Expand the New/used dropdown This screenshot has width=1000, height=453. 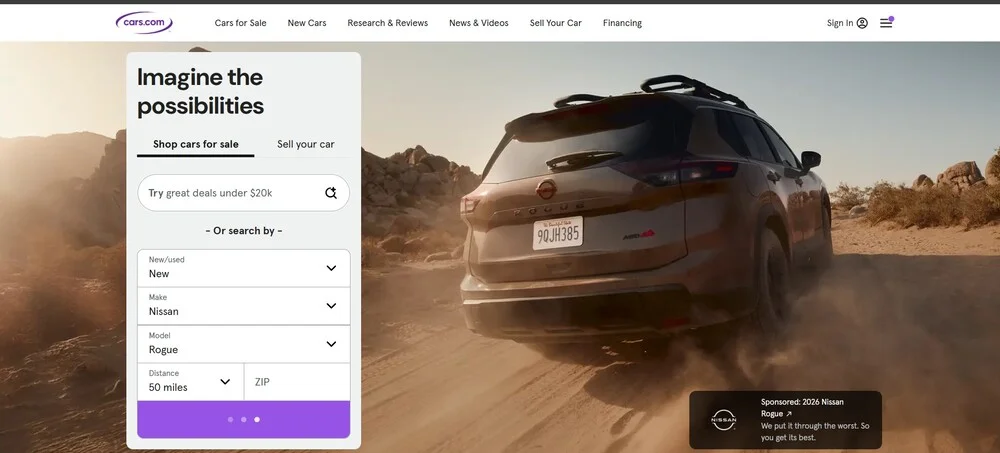tap(244, 268)
